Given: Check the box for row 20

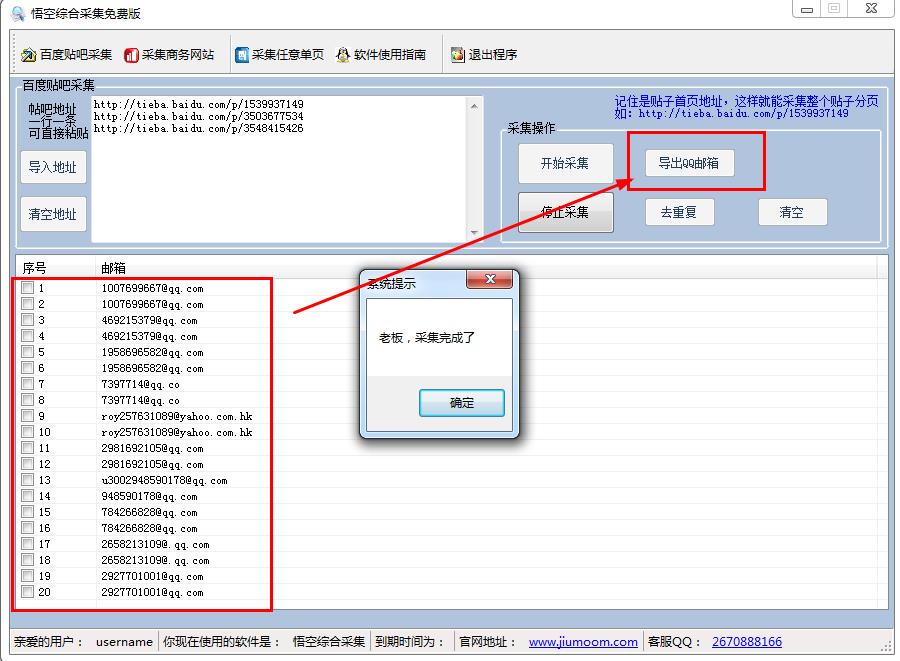Looking at the screenshot, I should coord(28,592).
